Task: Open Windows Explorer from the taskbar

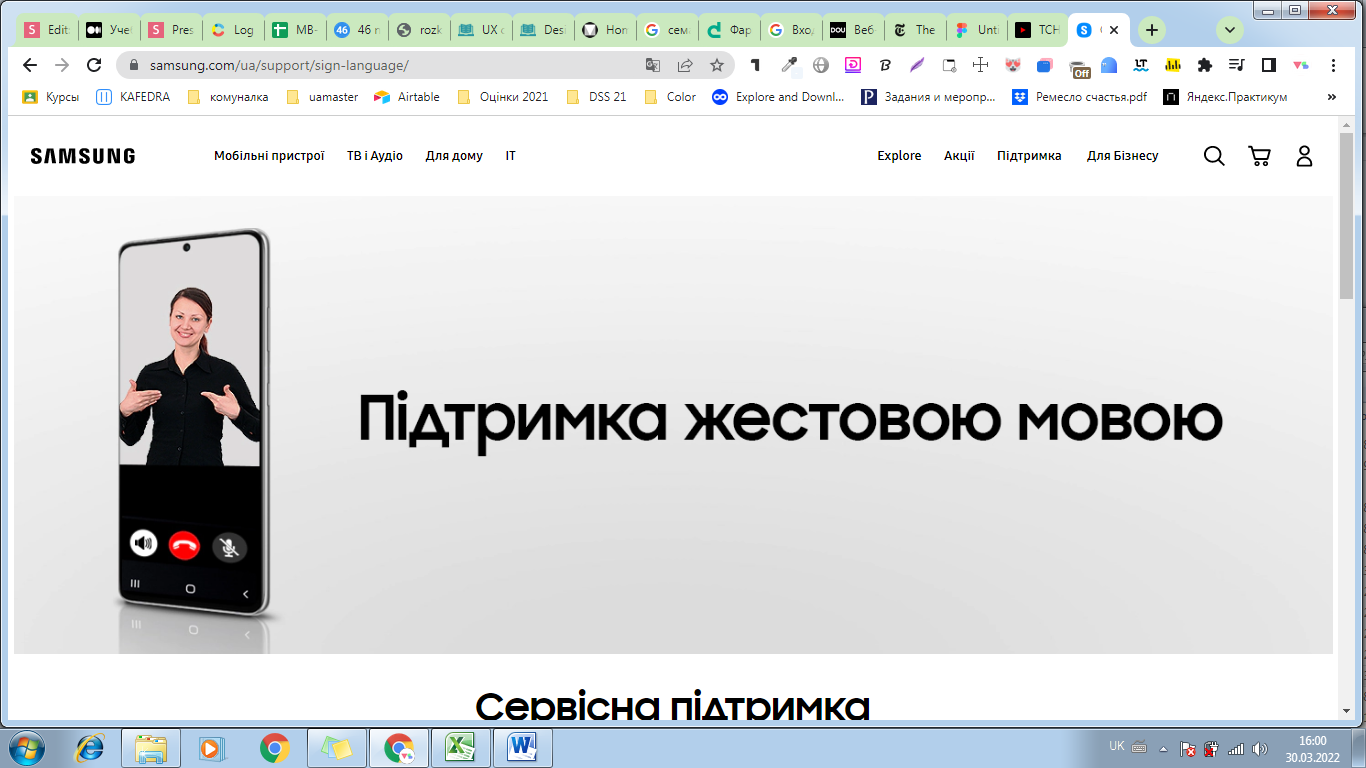Action: click(151, 748)
